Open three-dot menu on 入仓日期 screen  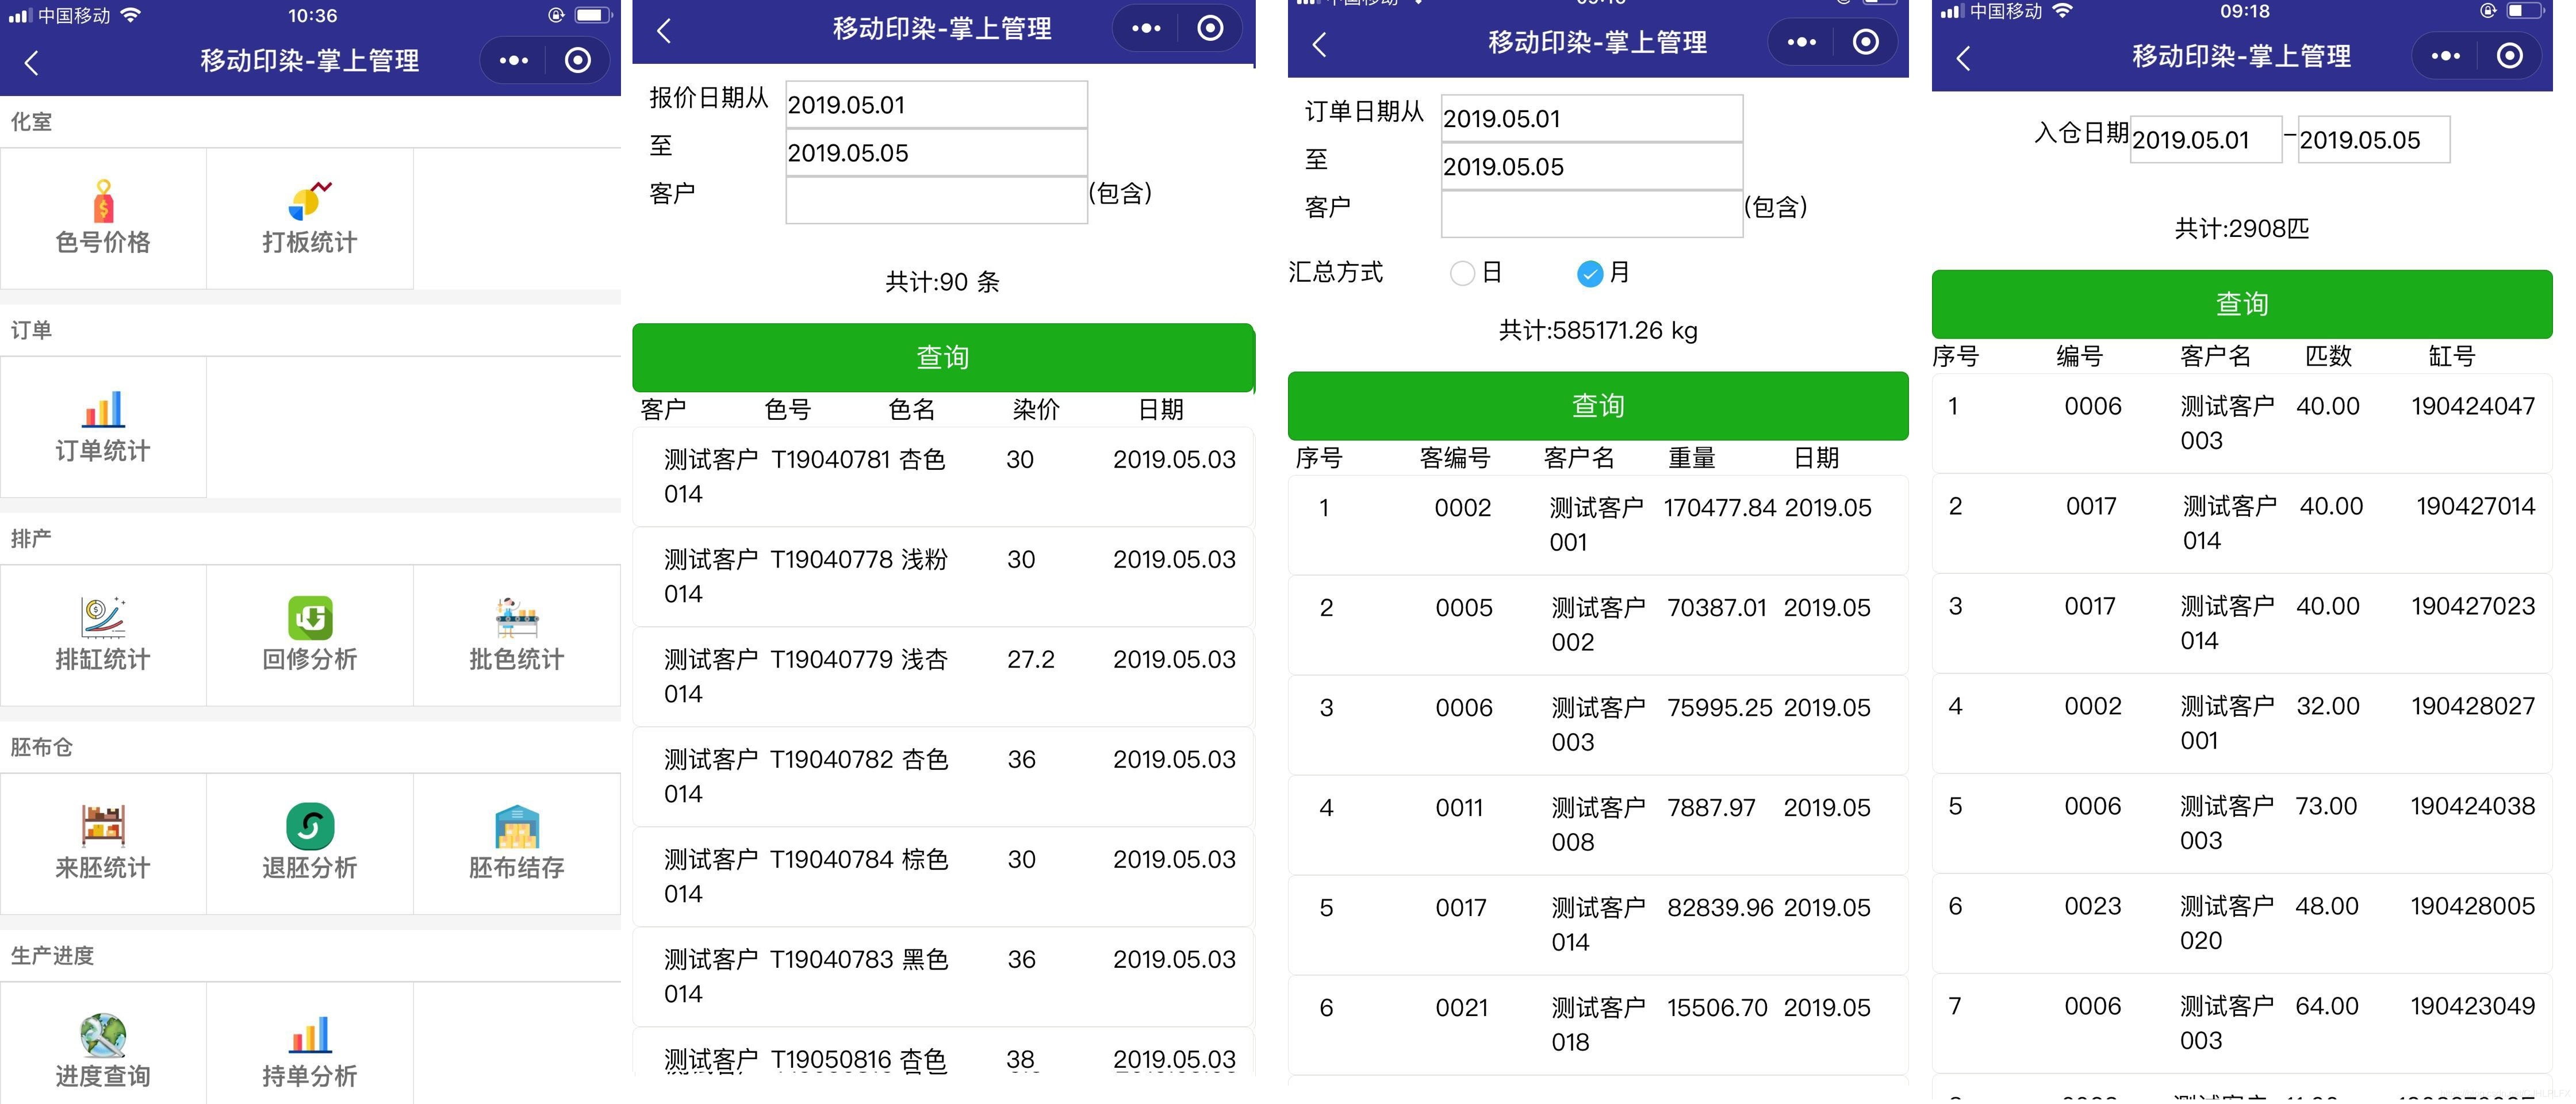pyautogui.click(x=2445, y=56)
